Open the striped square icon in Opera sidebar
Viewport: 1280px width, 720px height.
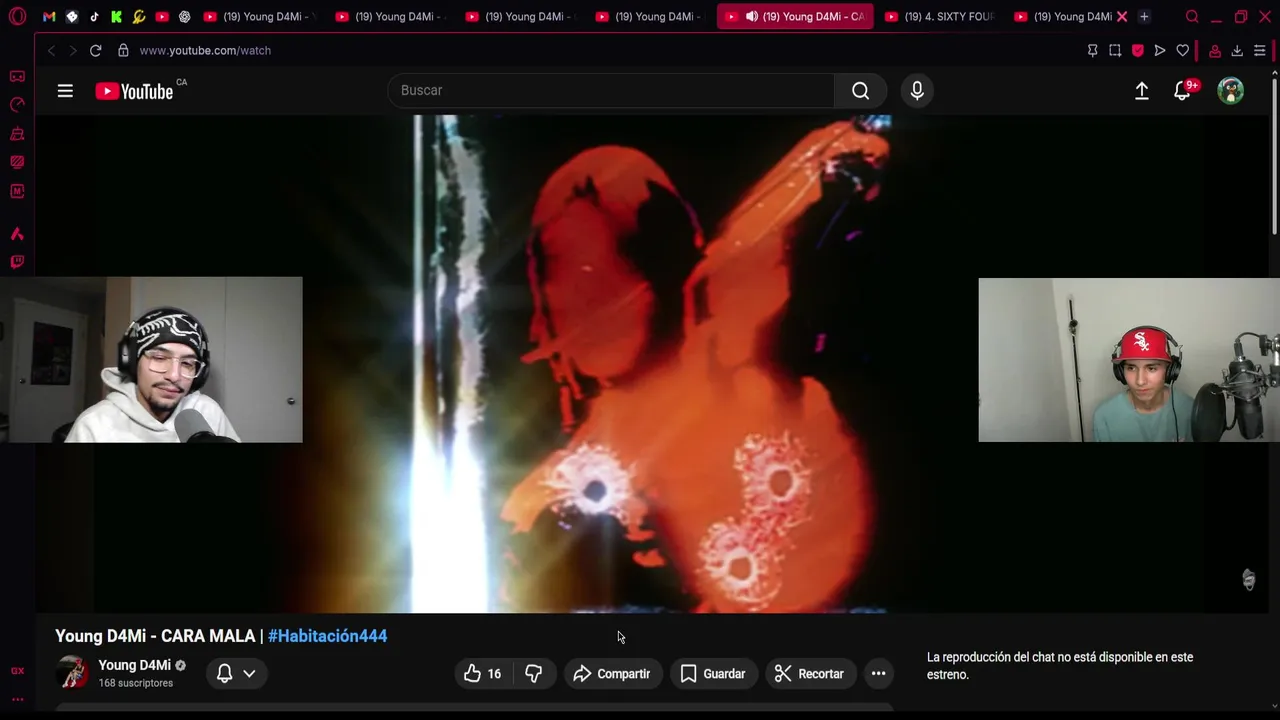coord(17,162)
